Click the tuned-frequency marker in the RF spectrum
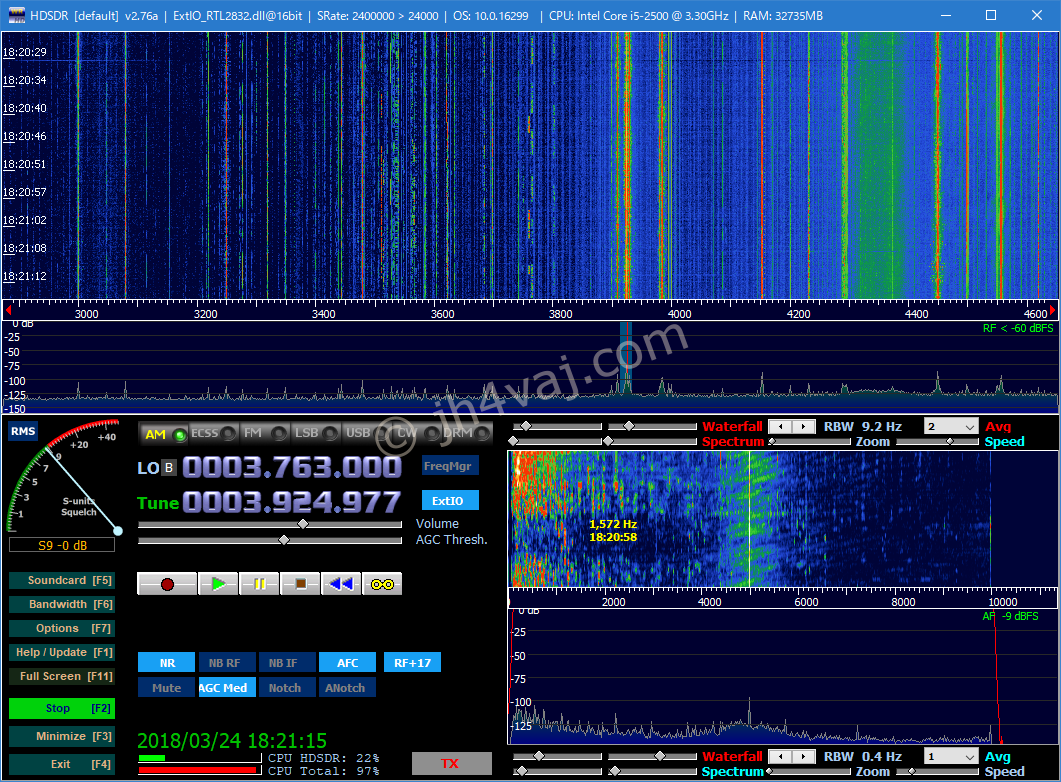This screenshot has width=1061, height=782. point(626,359)
